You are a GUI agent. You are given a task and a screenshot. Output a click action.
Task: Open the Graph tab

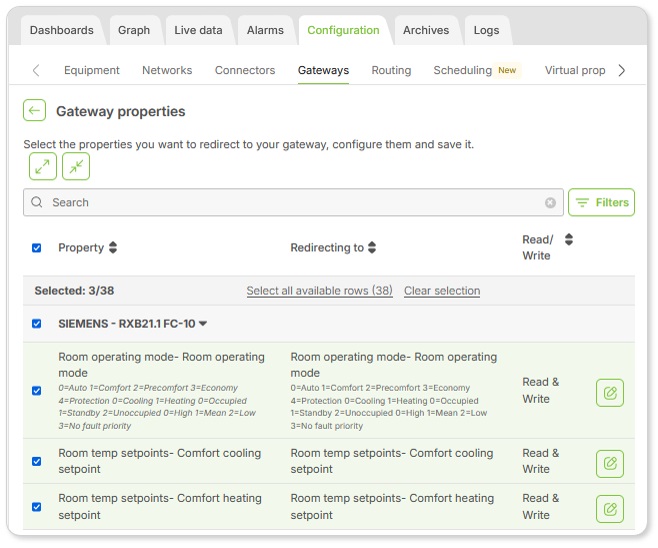click(134, 30)
